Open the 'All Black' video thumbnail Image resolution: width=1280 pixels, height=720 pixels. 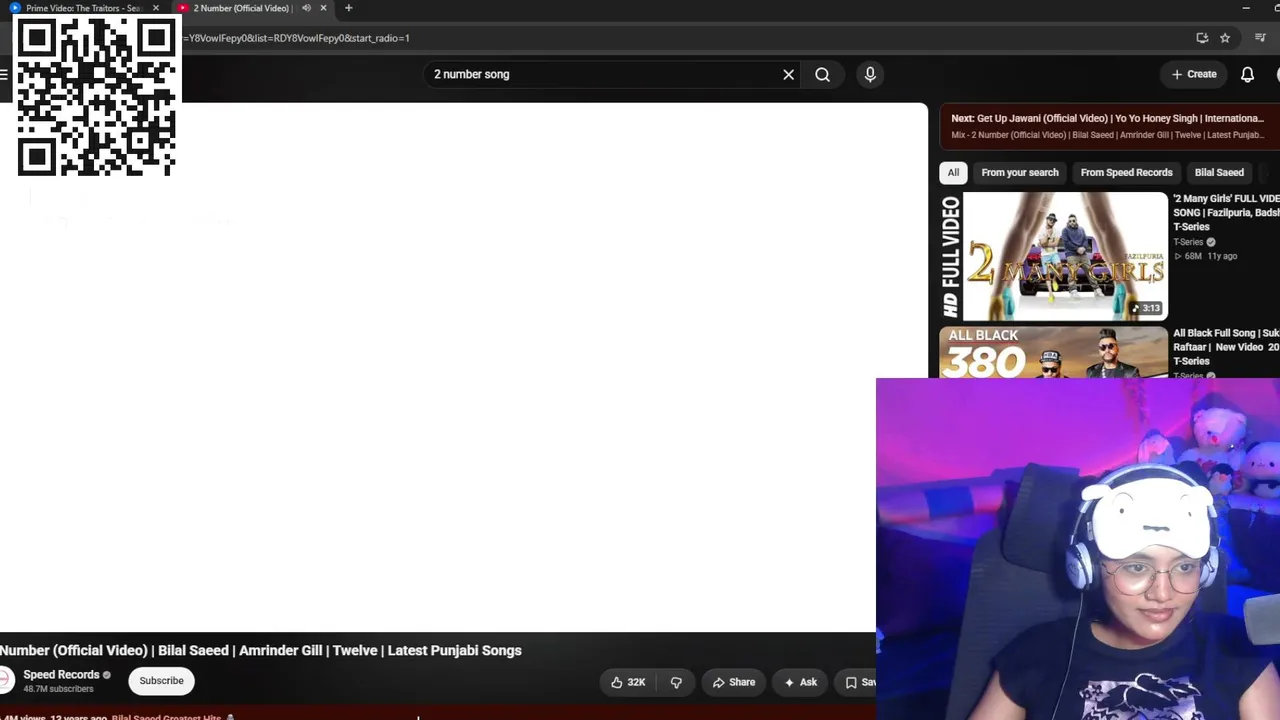coord(1053,352)
